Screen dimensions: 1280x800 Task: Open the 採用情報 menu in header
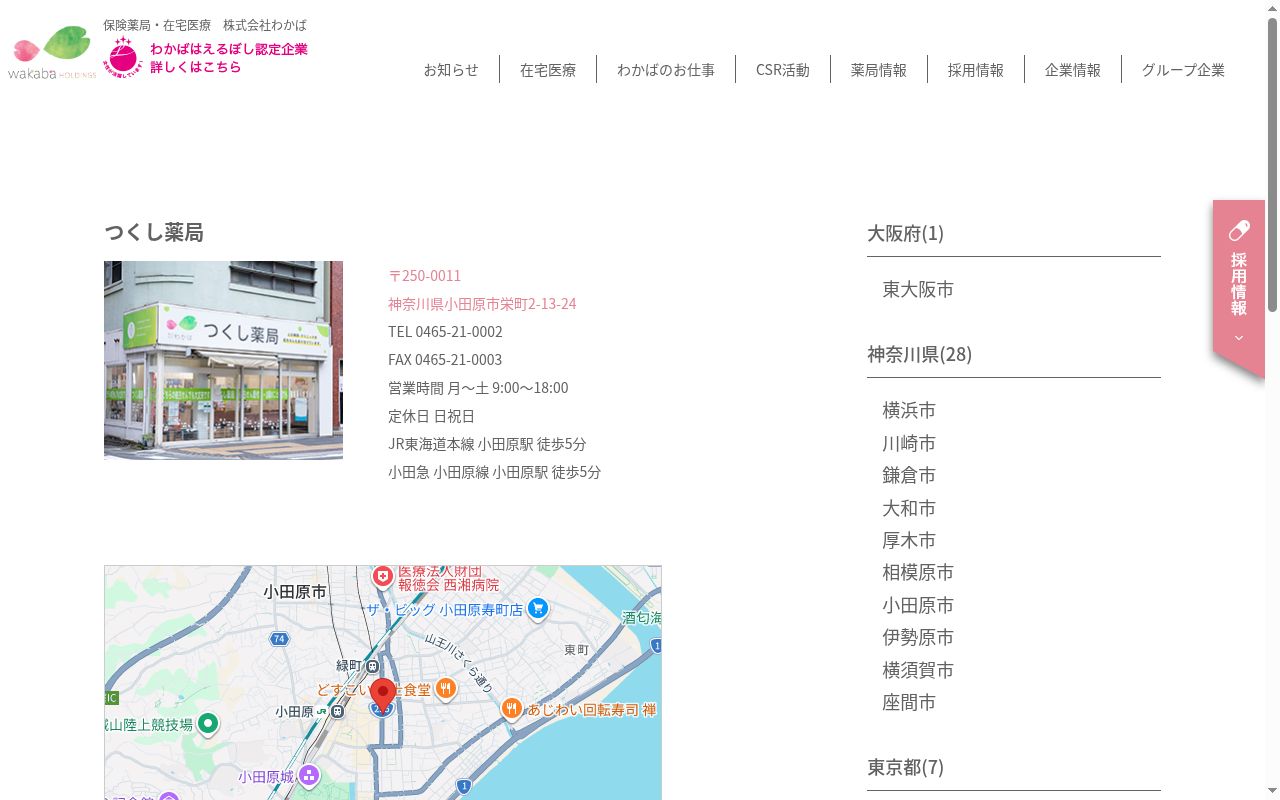pos(976,70)
